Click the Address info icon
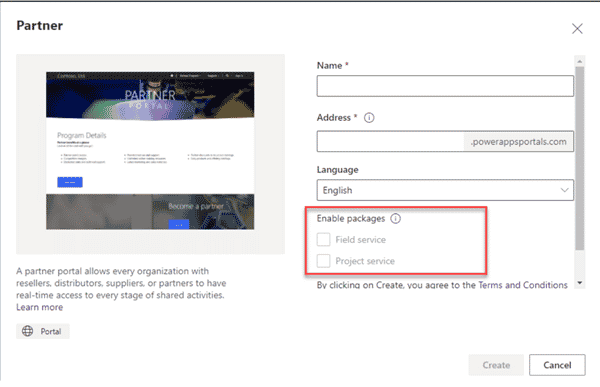The height and width of the screenshot is (387, 600). coord(369,118)
